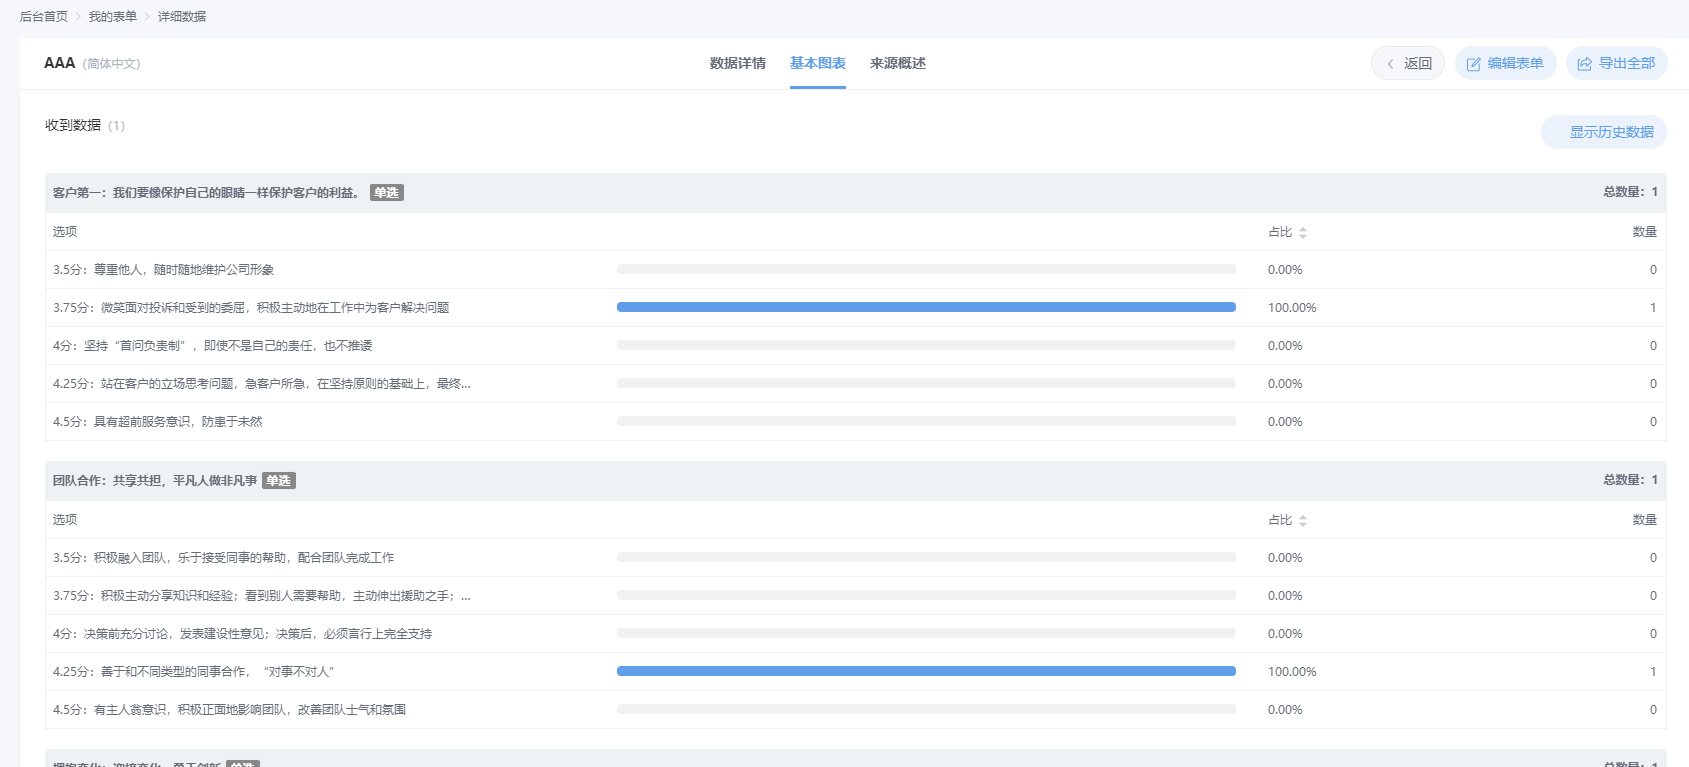Click 单选 tag beside 团队合作 question
The width and height of the screenshot is (1689, 767).
point(278,481)
